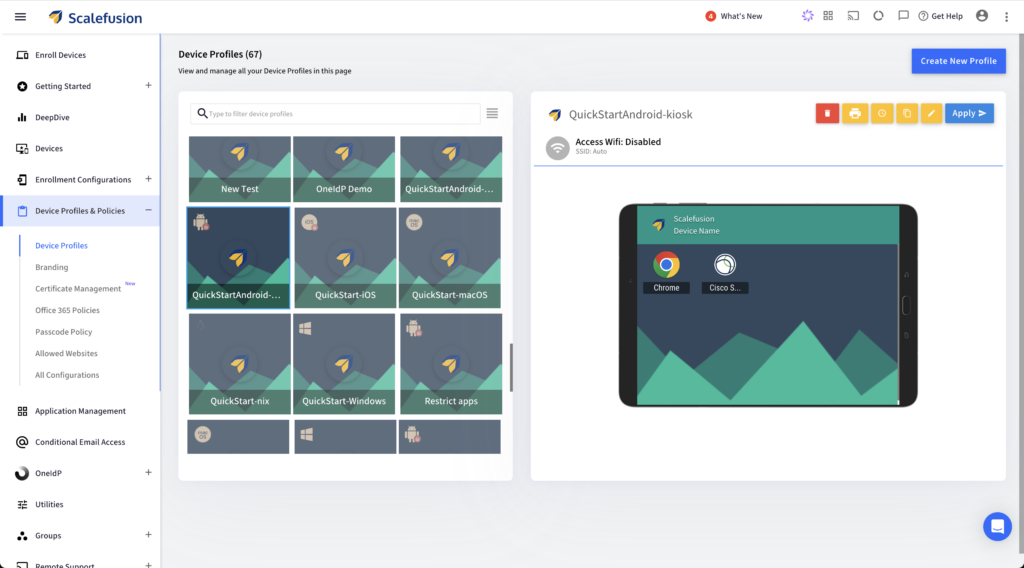The width and height of the screenshot is (1024, 568).
Task: Click Get Help
Action: coord(940,16)
